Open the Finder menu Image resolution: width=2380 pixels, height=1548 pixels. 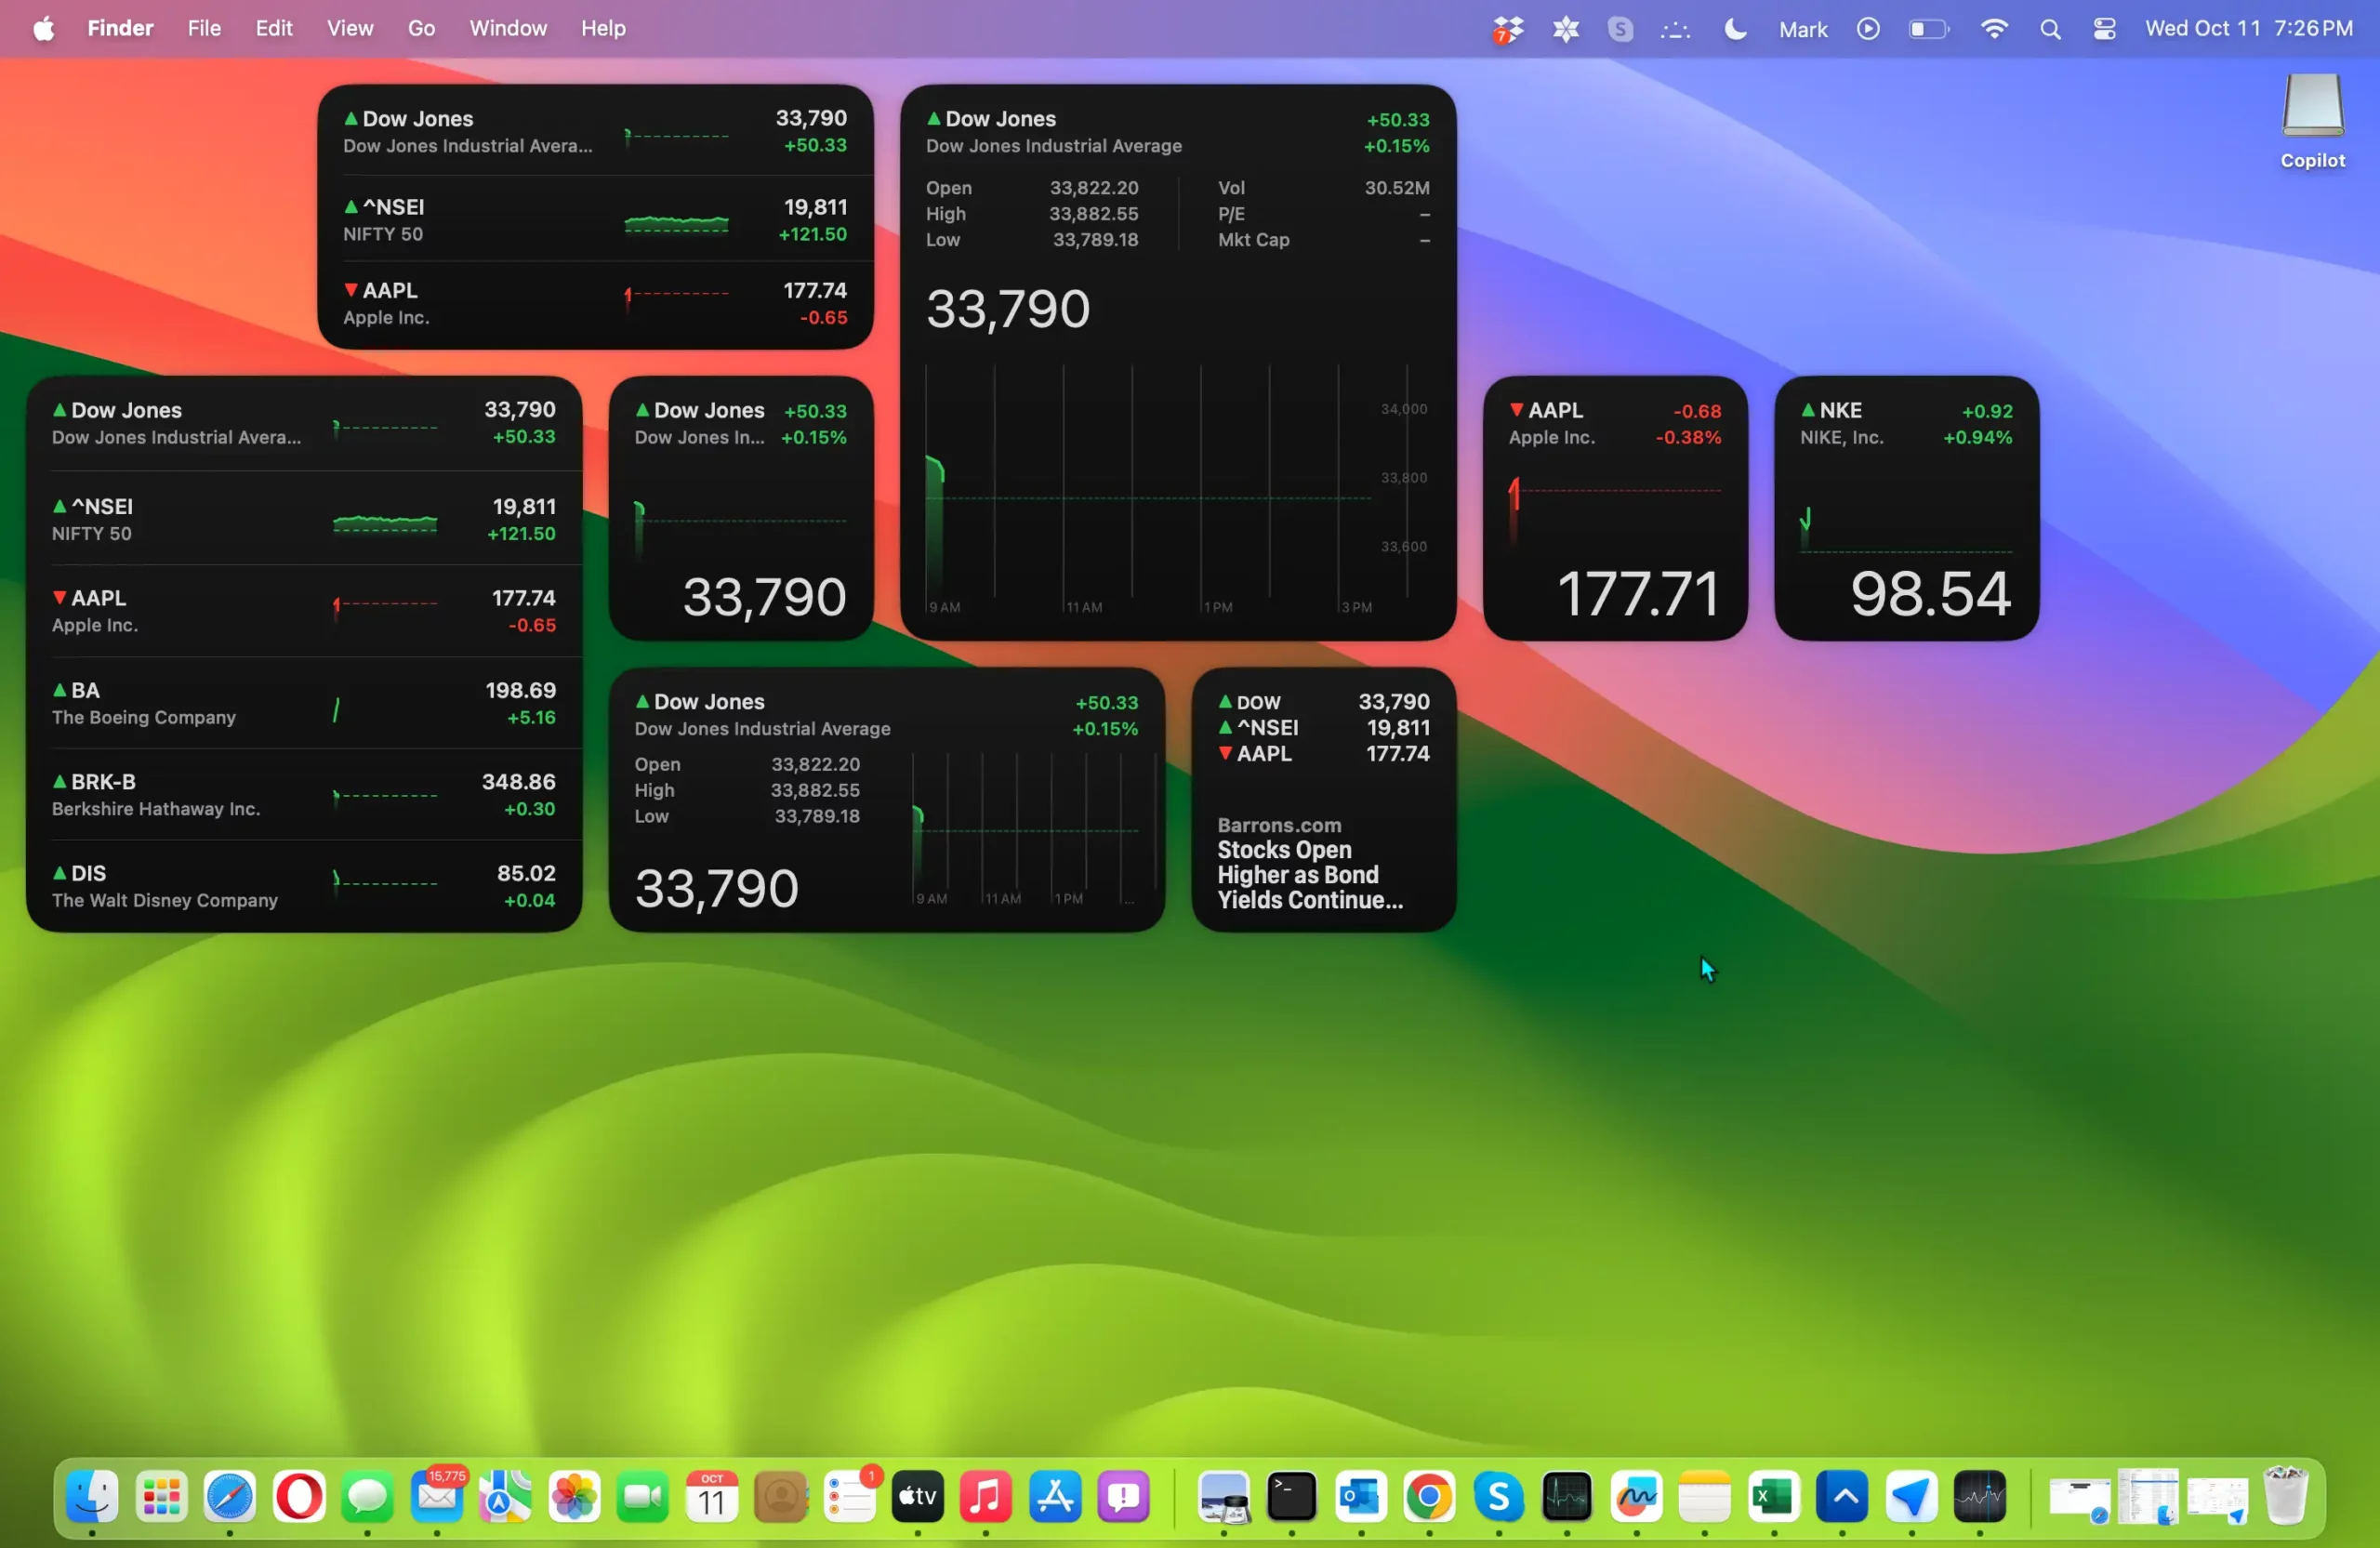(120, 28)
